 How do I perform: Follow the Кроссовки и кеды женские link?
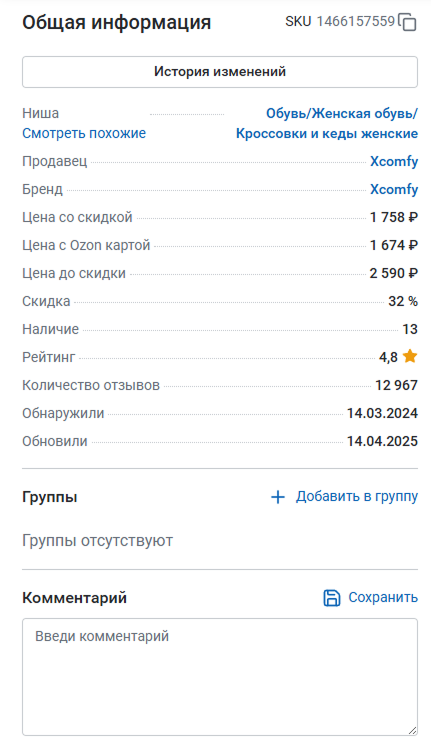[x=327, y=134]
